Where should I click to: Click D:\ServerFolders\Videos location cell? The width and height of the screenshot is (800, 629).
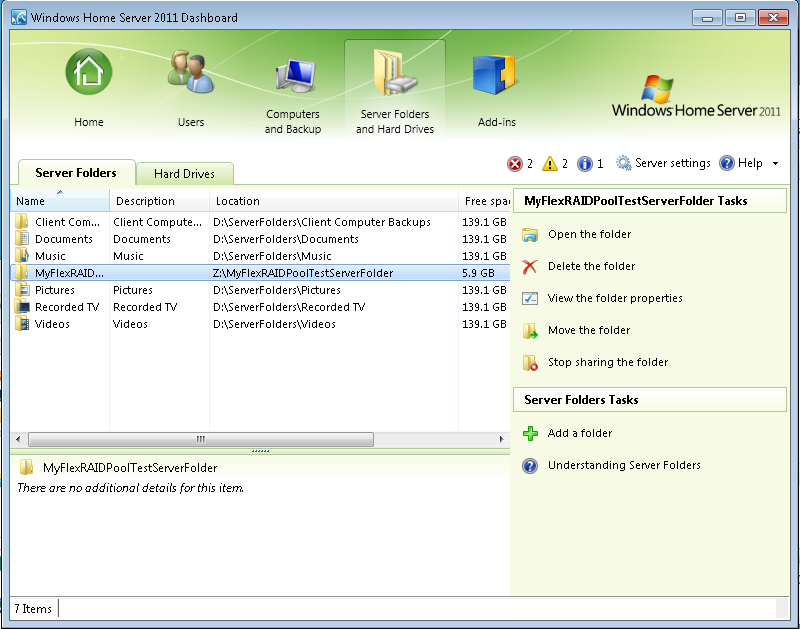pos(274,324)
